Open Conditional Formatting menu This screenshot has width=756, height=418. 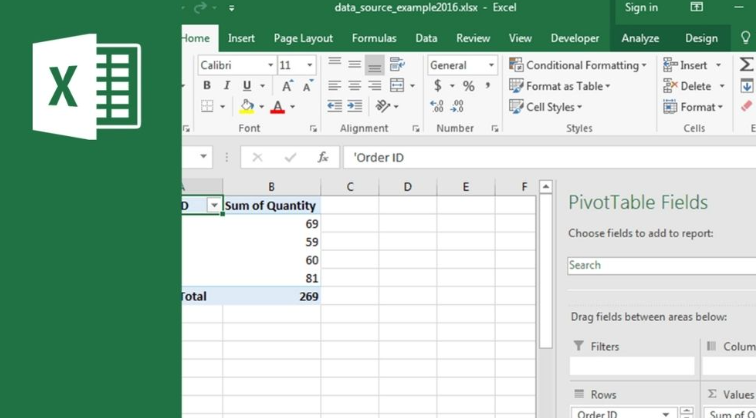tap(578, 65)
